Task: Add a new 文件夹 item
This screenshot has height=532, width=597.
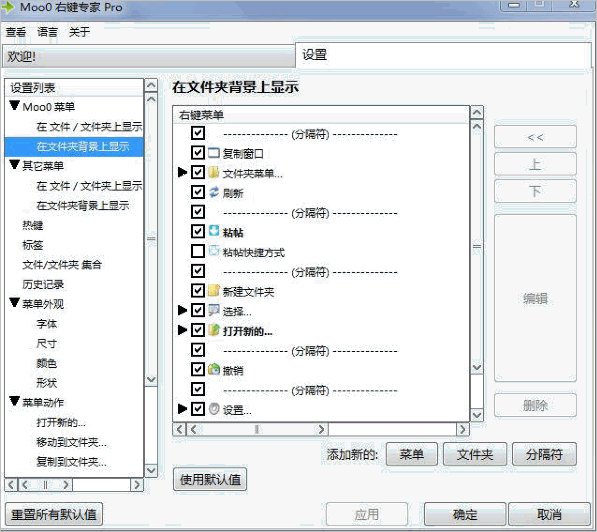Action: click(x=475, y=454)
